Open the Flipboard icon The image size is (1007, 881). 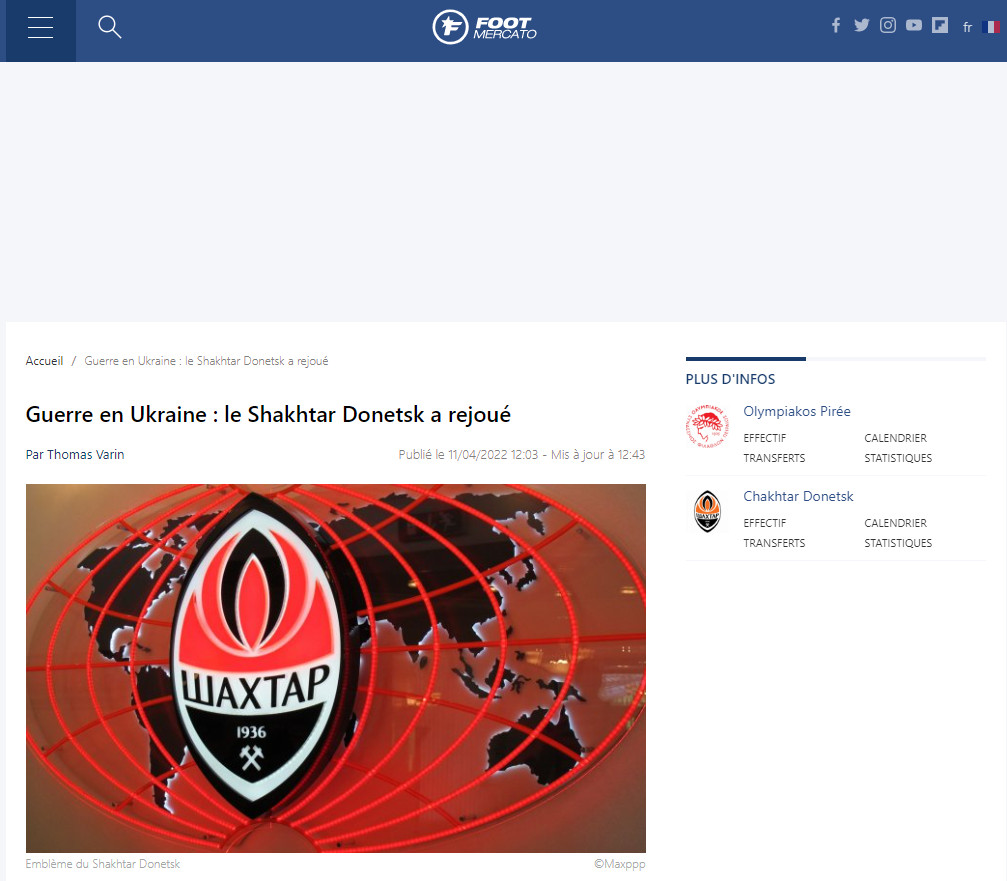[940, 26]
